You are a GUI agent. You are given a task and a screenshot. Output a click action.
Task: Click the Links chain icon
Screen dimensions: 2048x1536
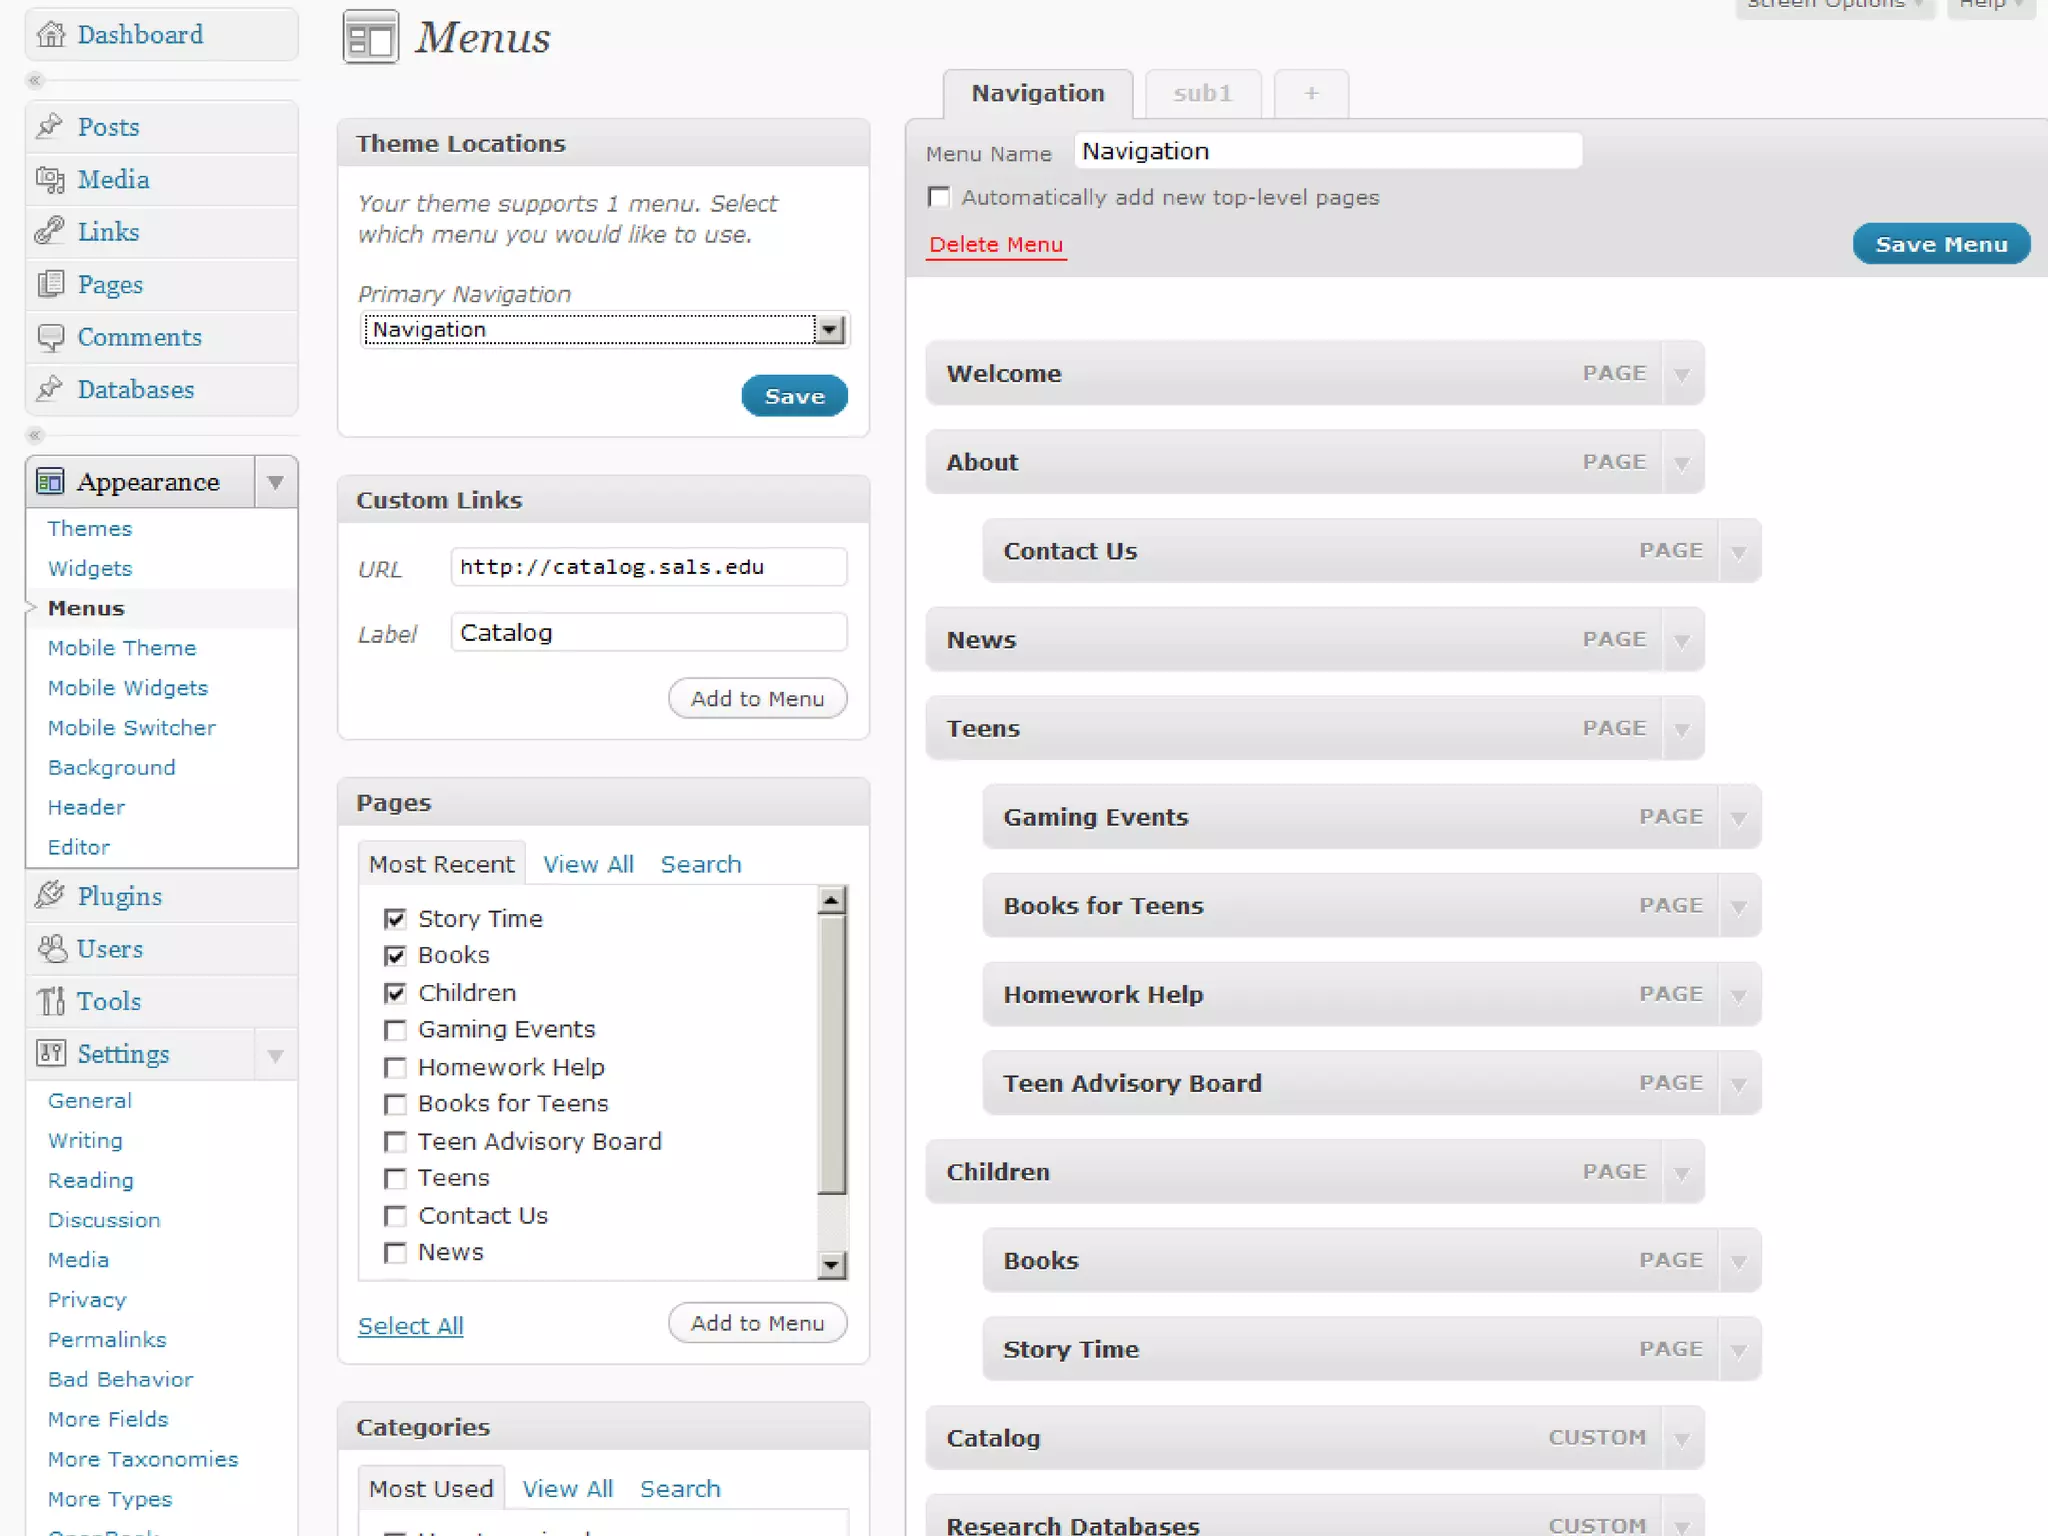(x=50, y=232)
